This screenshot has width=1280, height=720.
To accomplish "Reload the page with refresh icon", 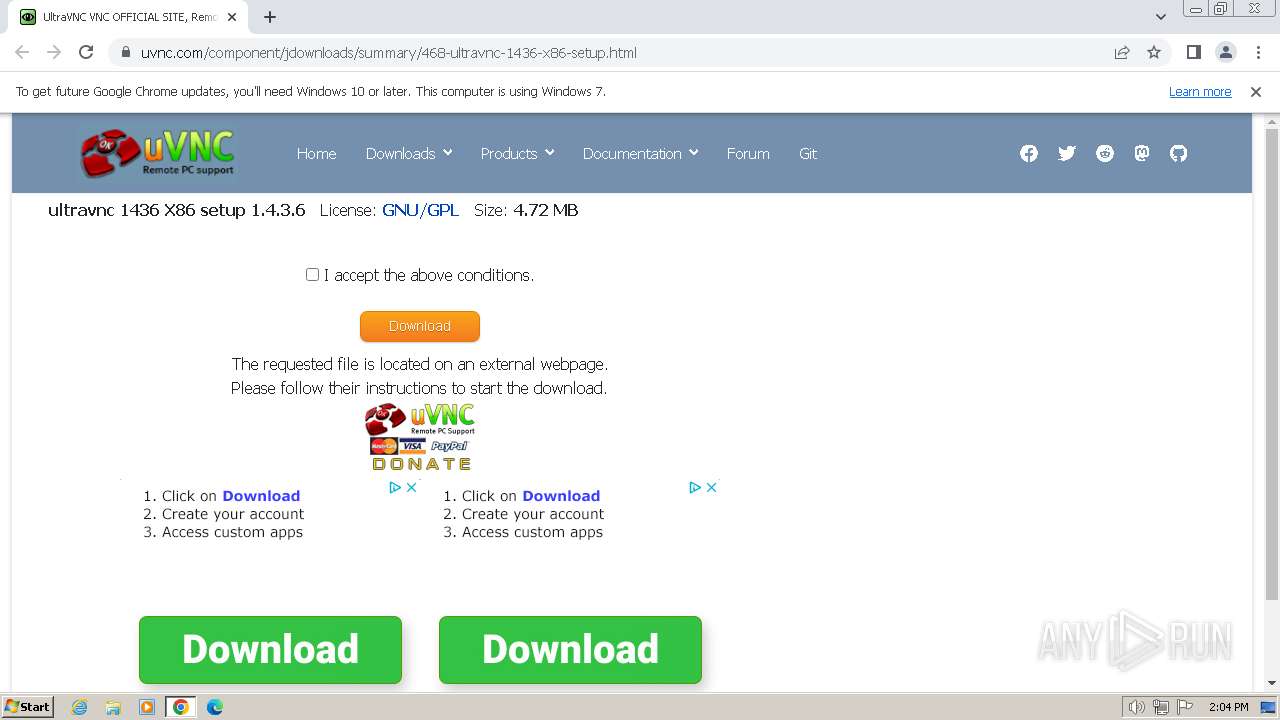I will pyautogui.click(x=86, y=52).
